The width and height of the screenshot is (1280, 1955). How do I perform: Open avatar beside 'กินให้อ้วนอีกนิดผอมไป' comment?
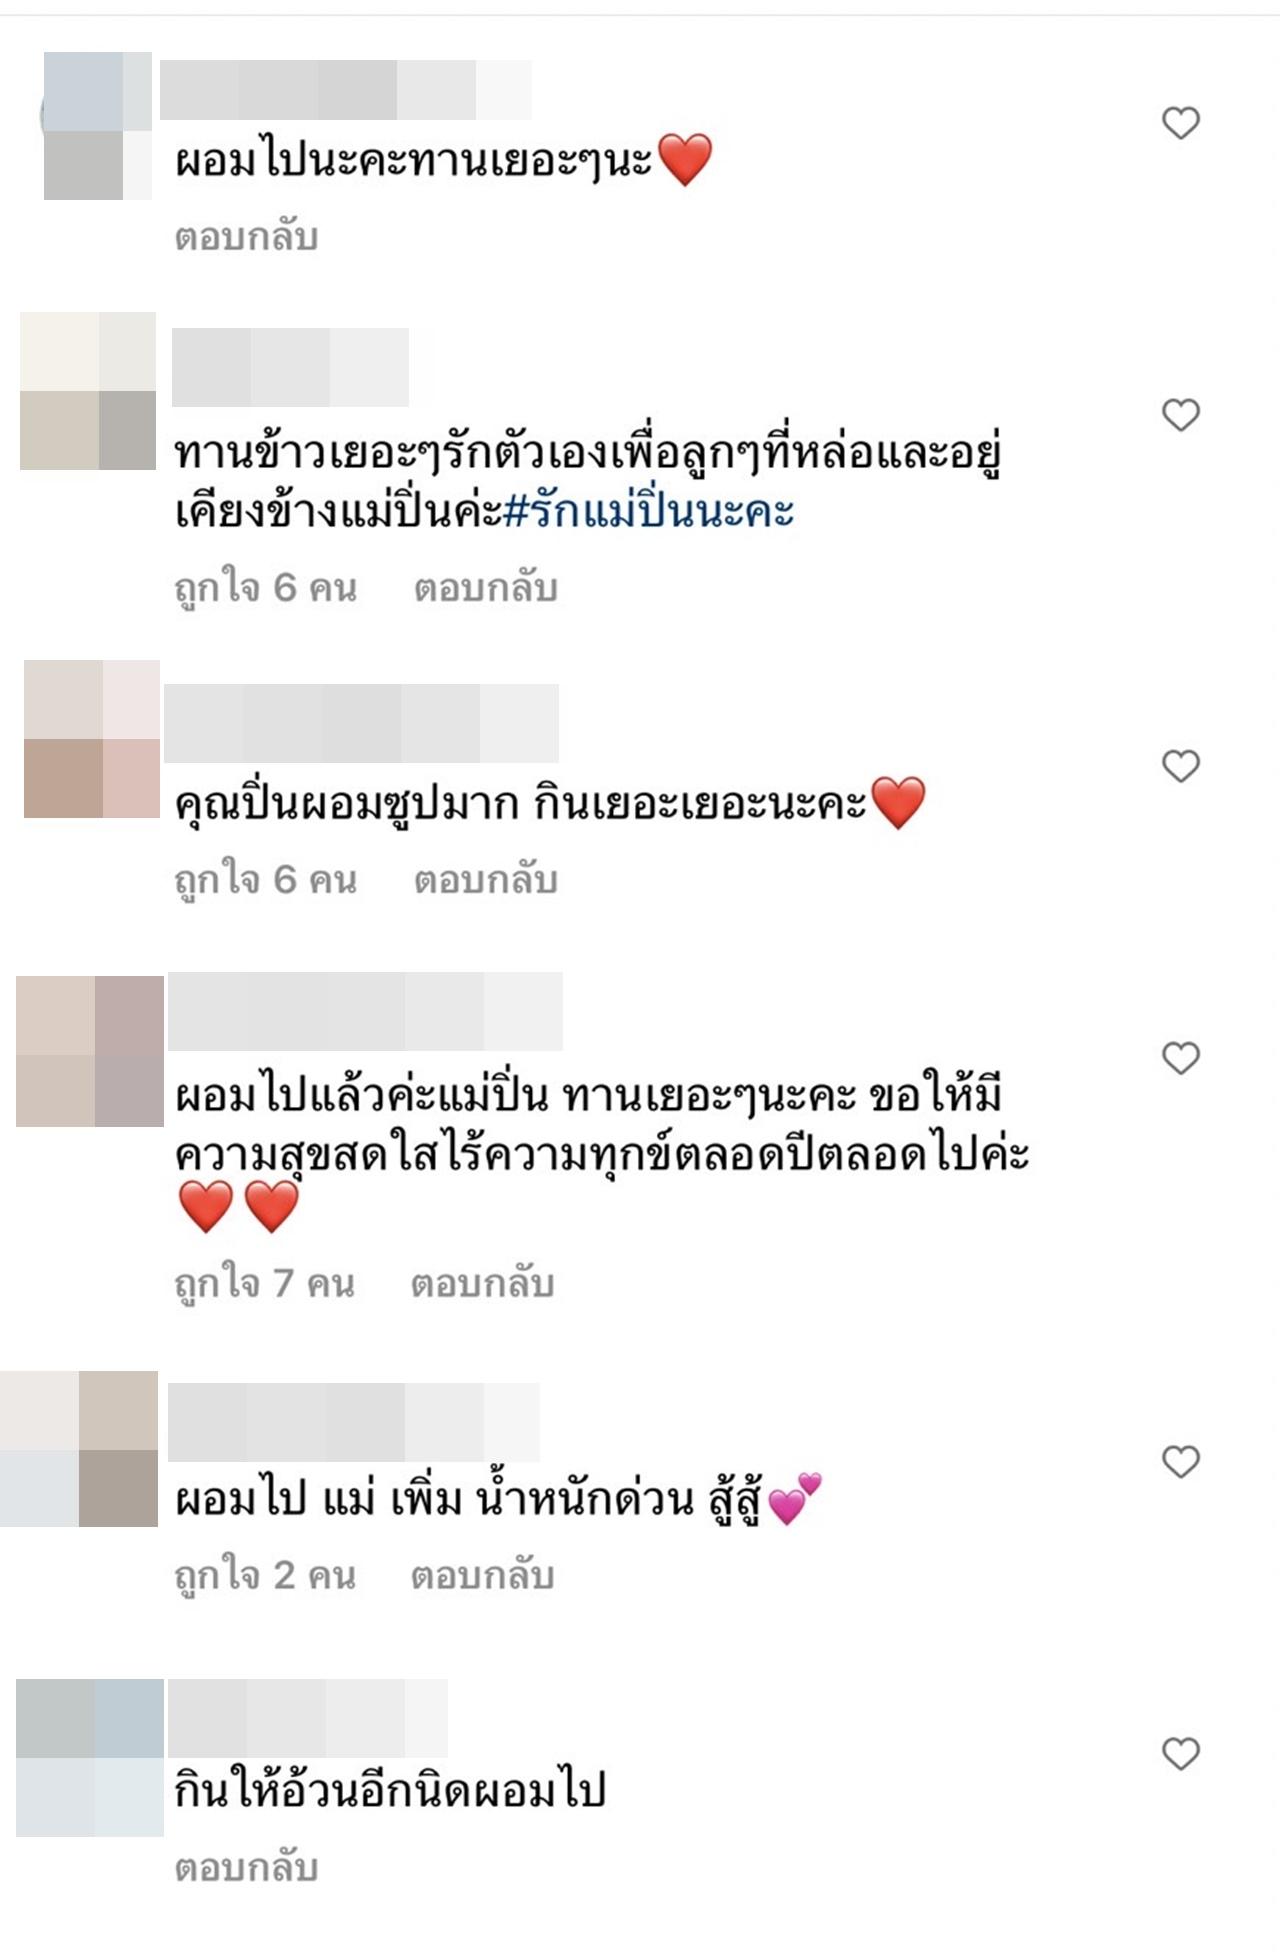click(x=90, y=1757)
